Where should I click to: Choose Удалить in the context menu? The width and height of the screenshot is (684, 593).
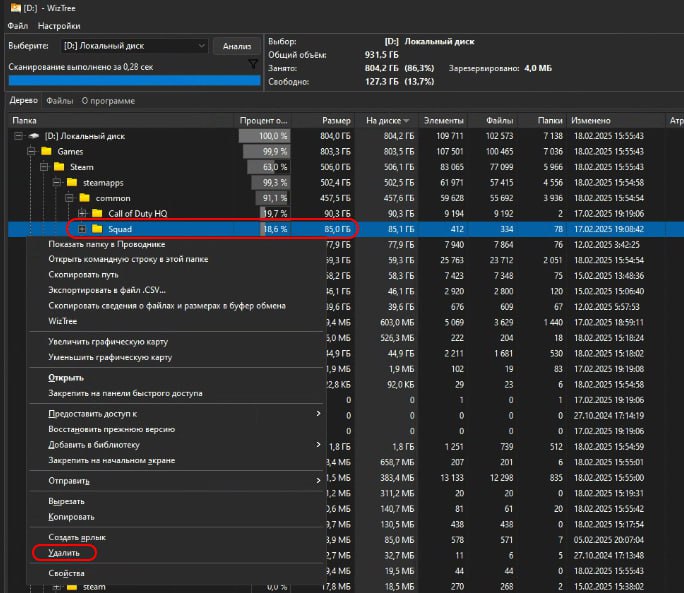64,553
